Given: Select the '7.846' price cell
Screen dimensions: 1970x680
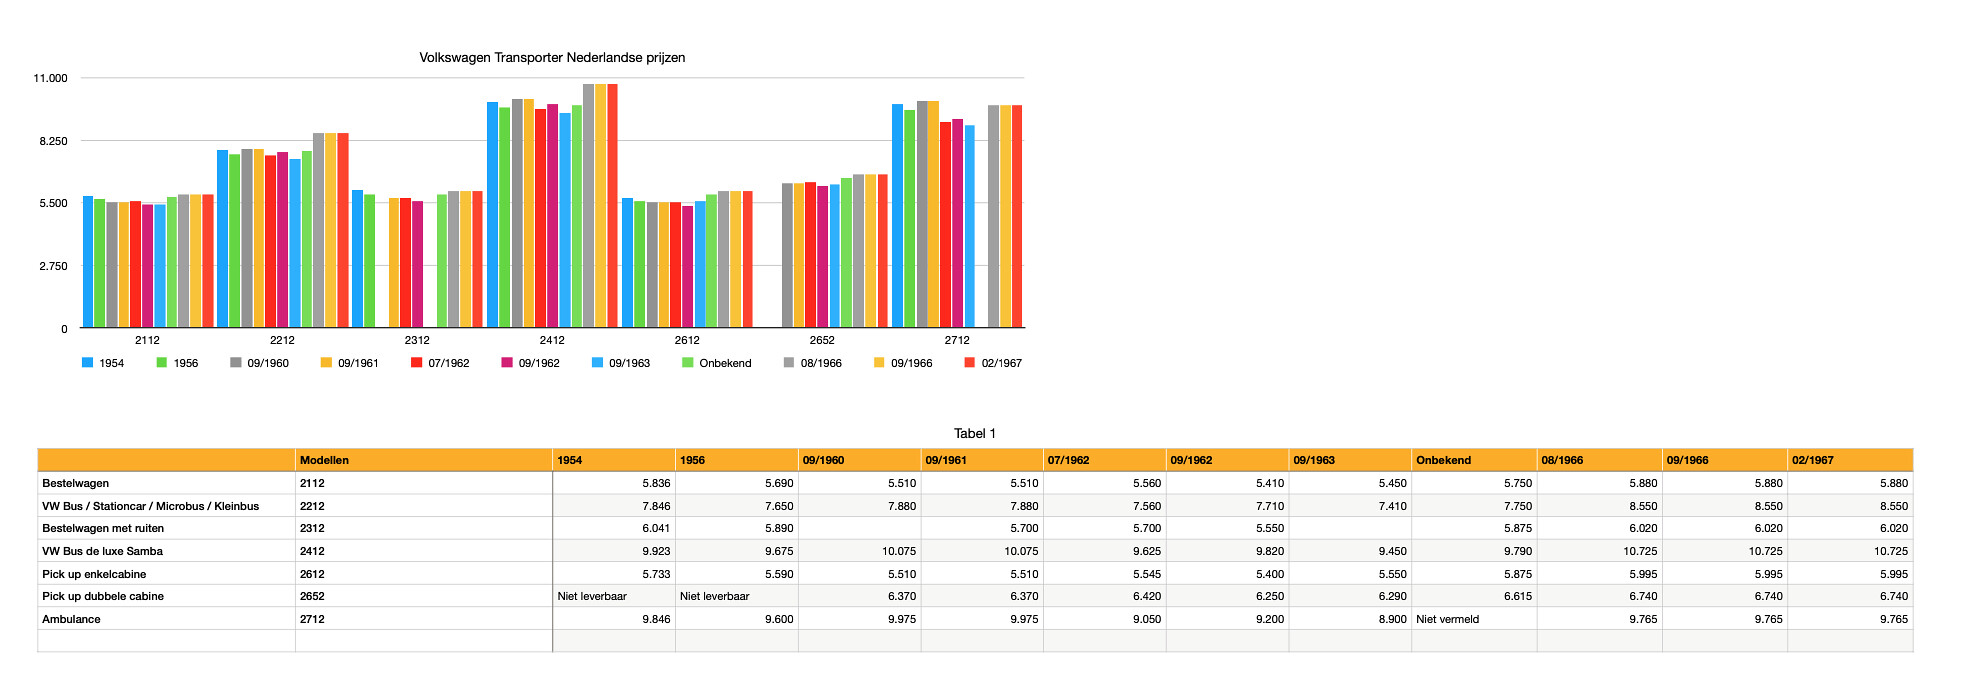Looking at the screenshot, I should (x=614, y=506).
